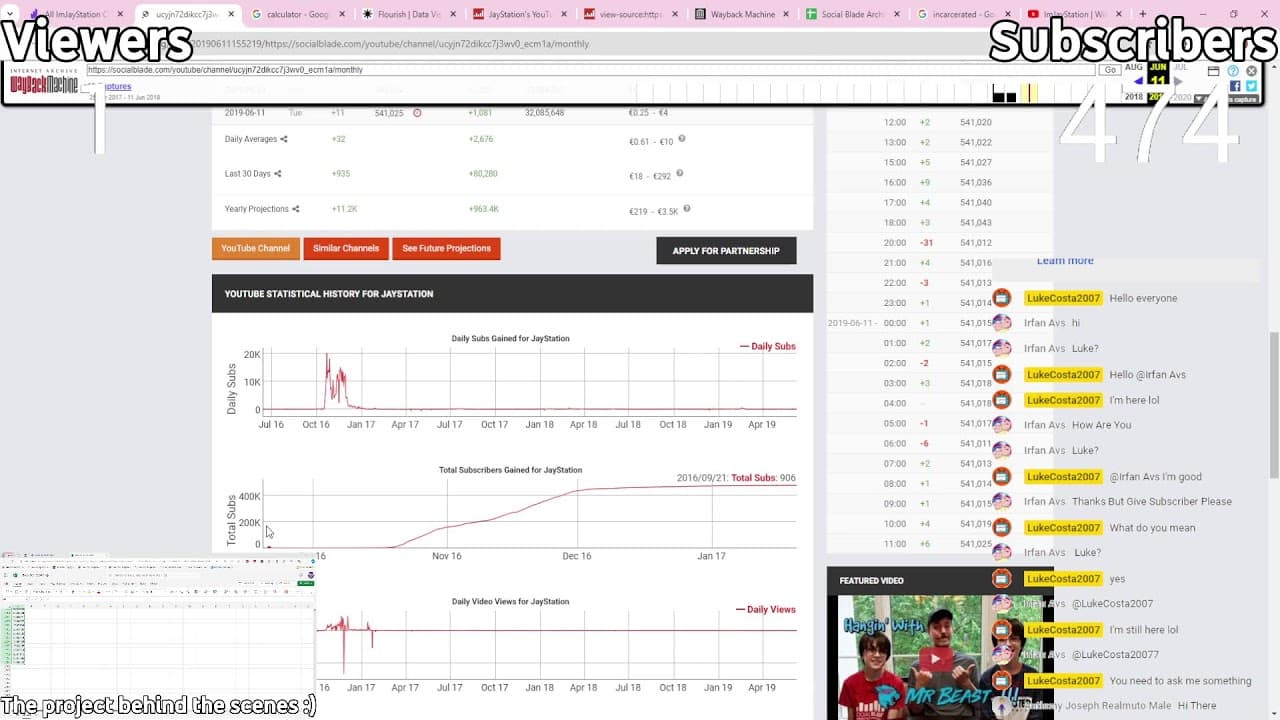This screenshot has width=1280, height=720.
Task: Close the Wayback Machine toolbar
Action: coord(1251,71)
